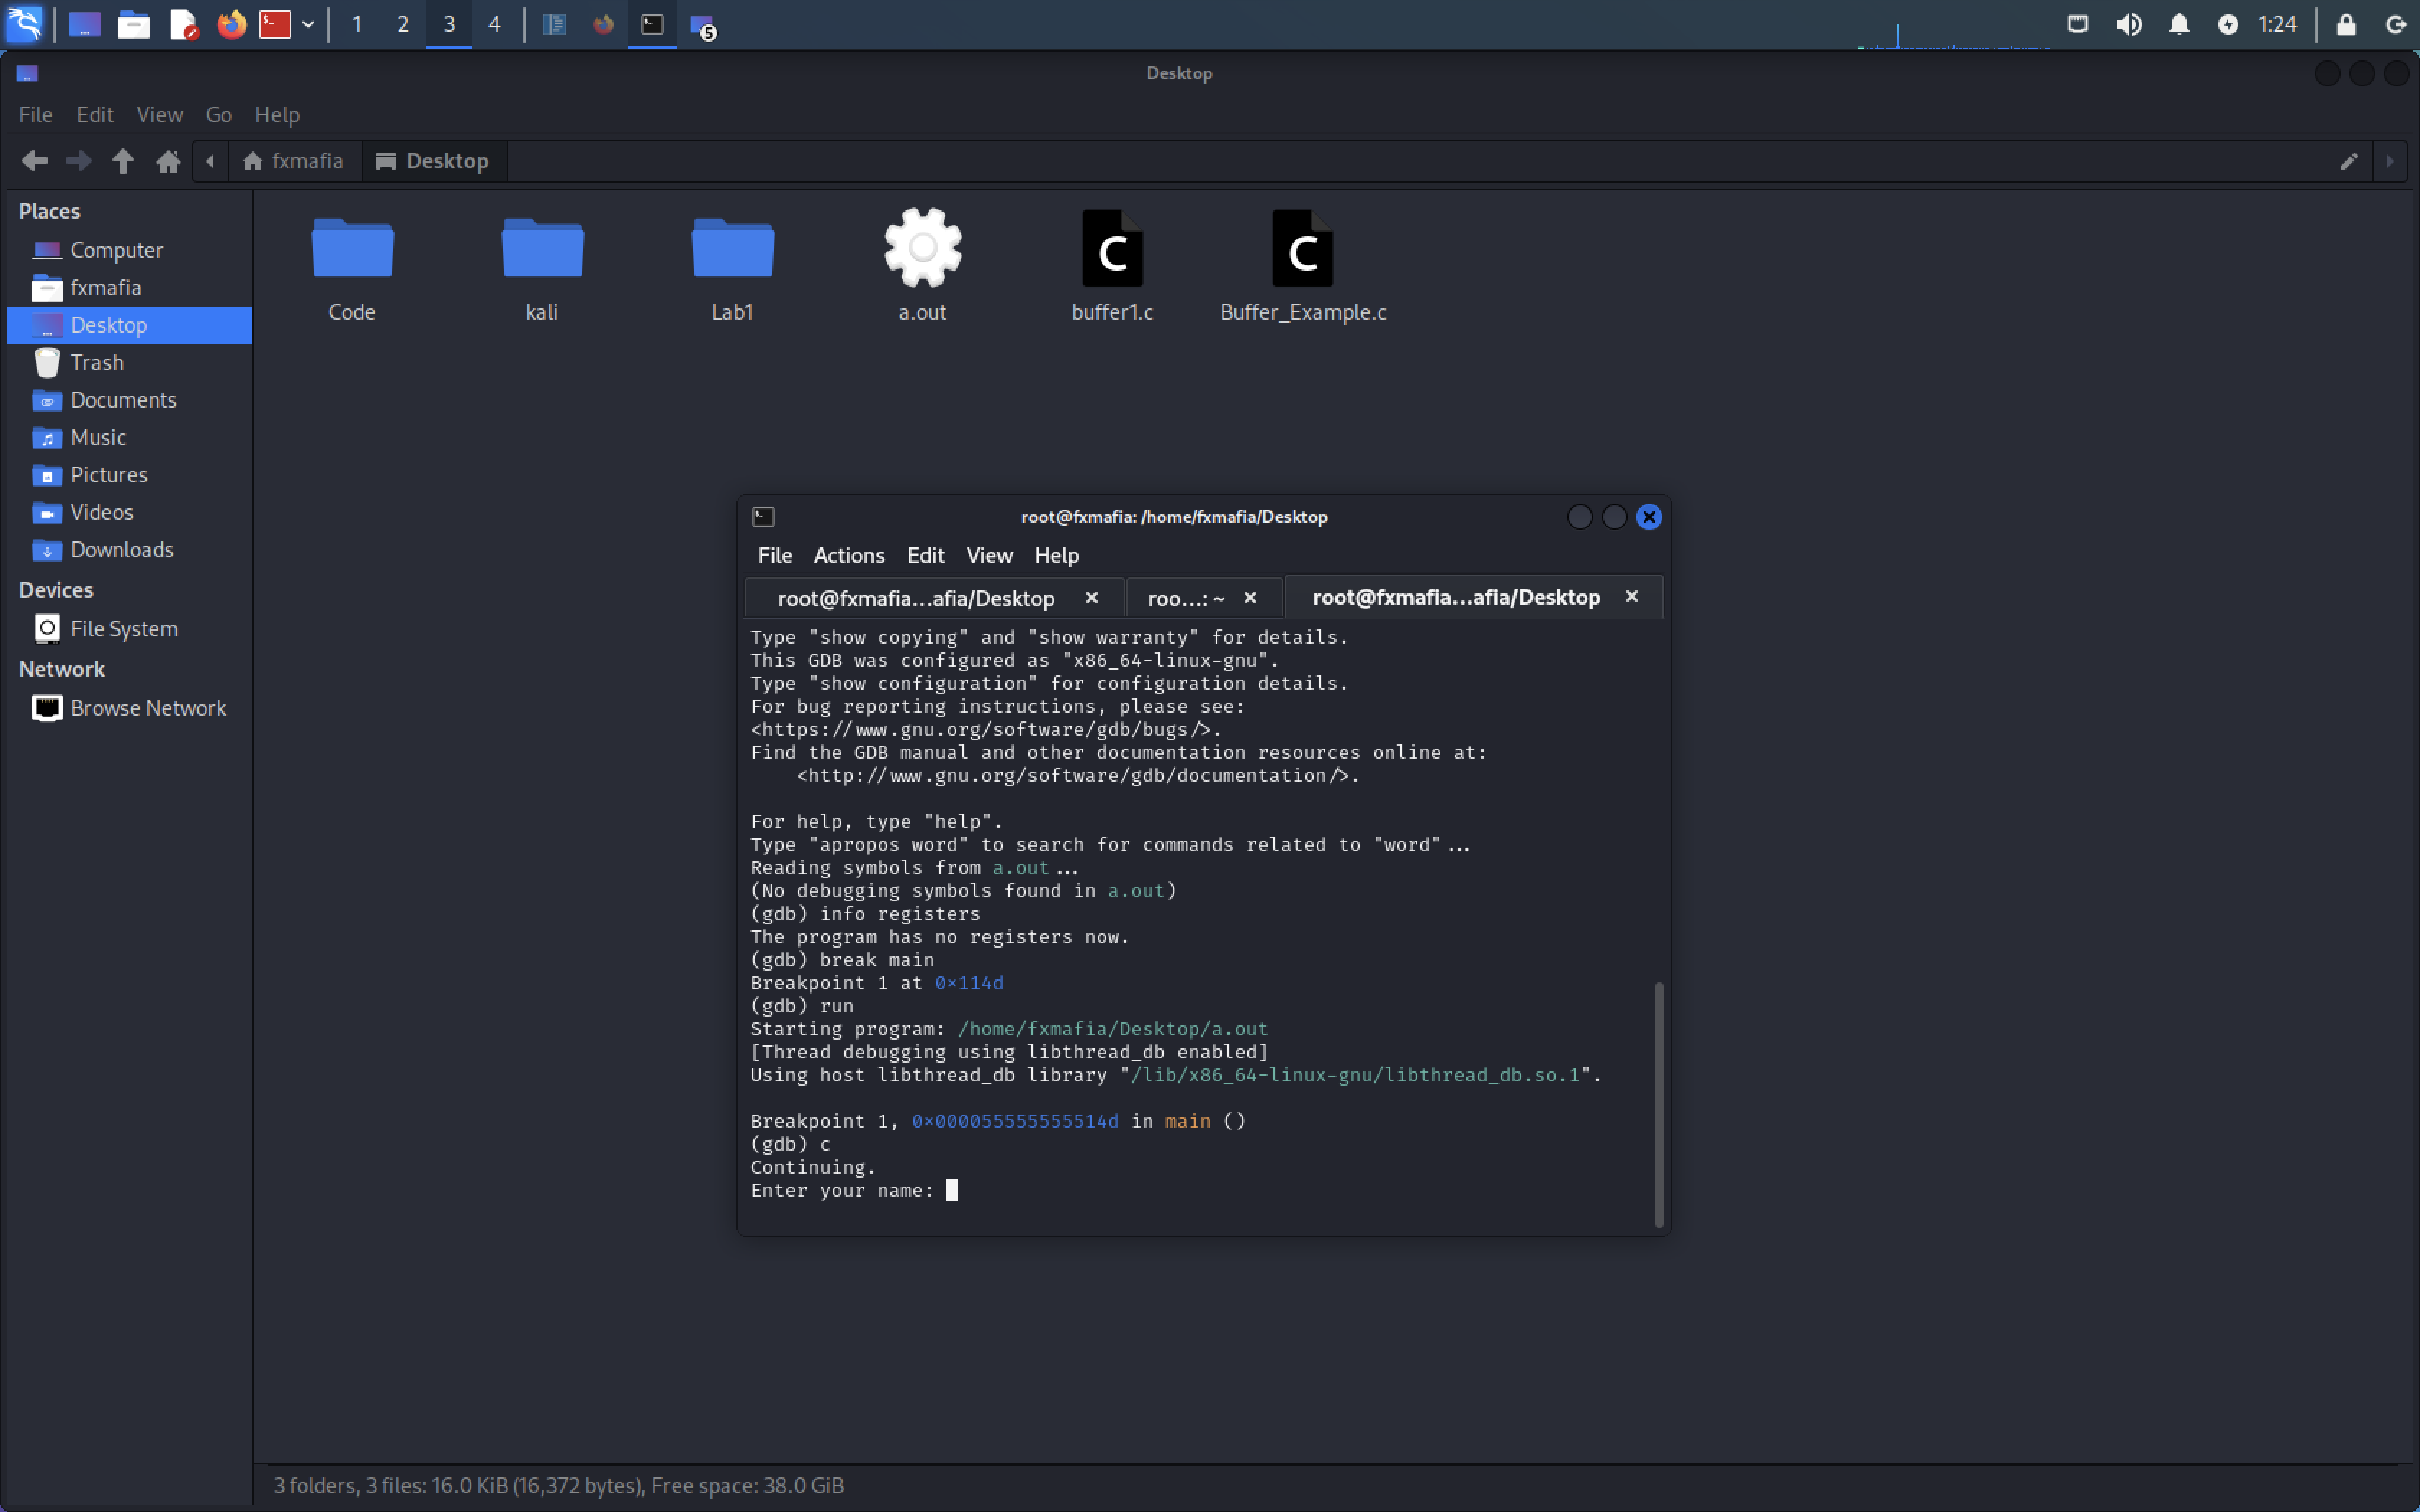Open the terminal View menu

(x=989, y=555)
